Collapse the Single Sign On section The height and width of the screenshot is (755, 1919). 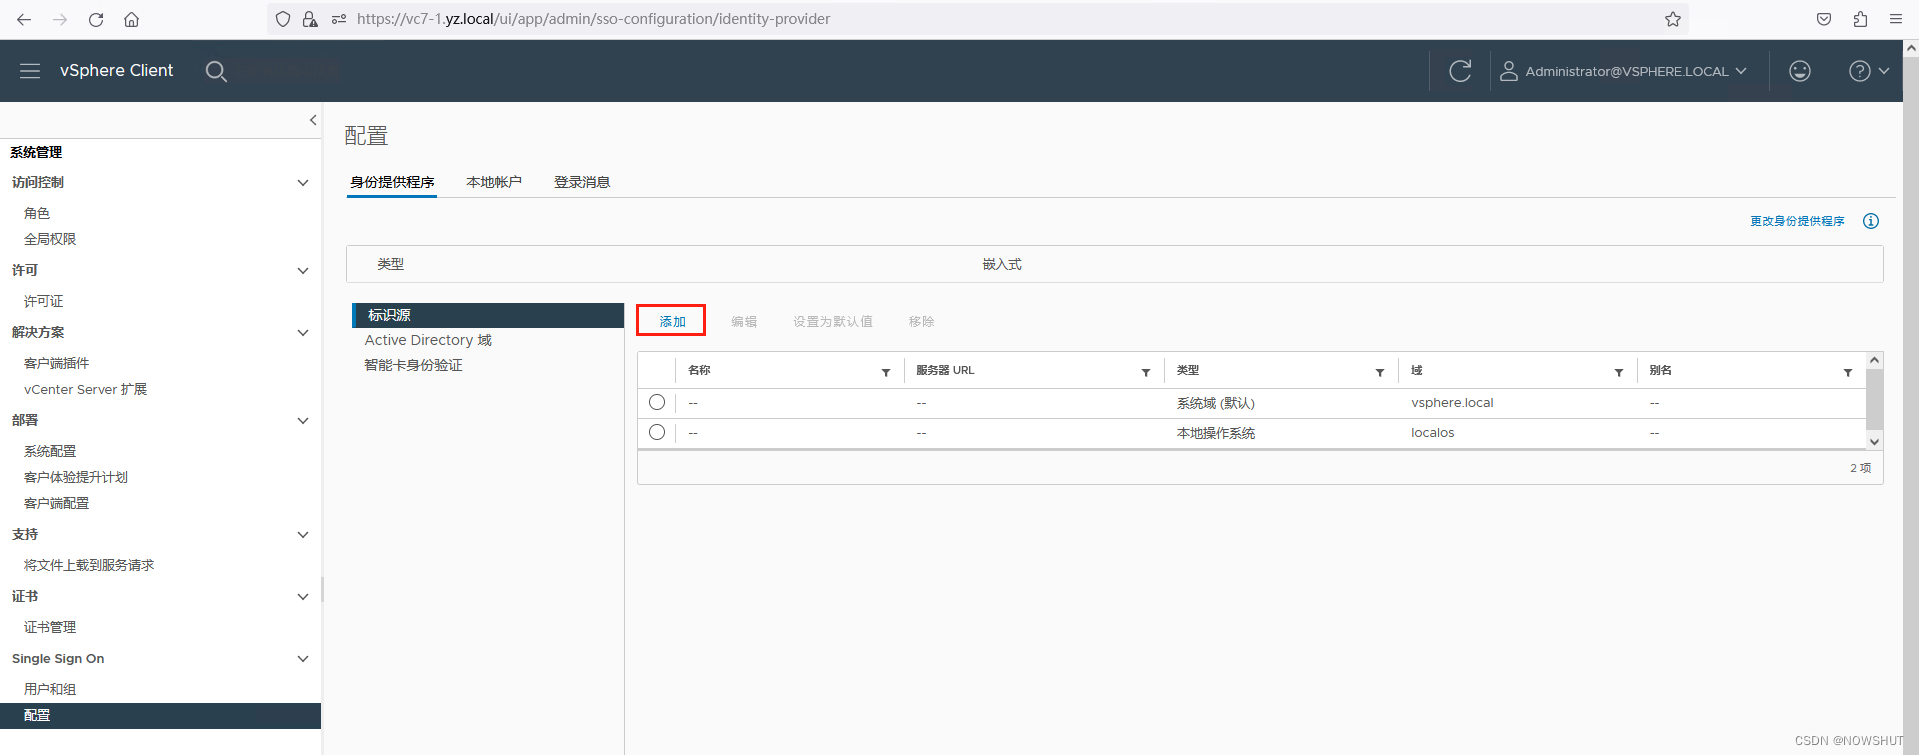point(303,659)
